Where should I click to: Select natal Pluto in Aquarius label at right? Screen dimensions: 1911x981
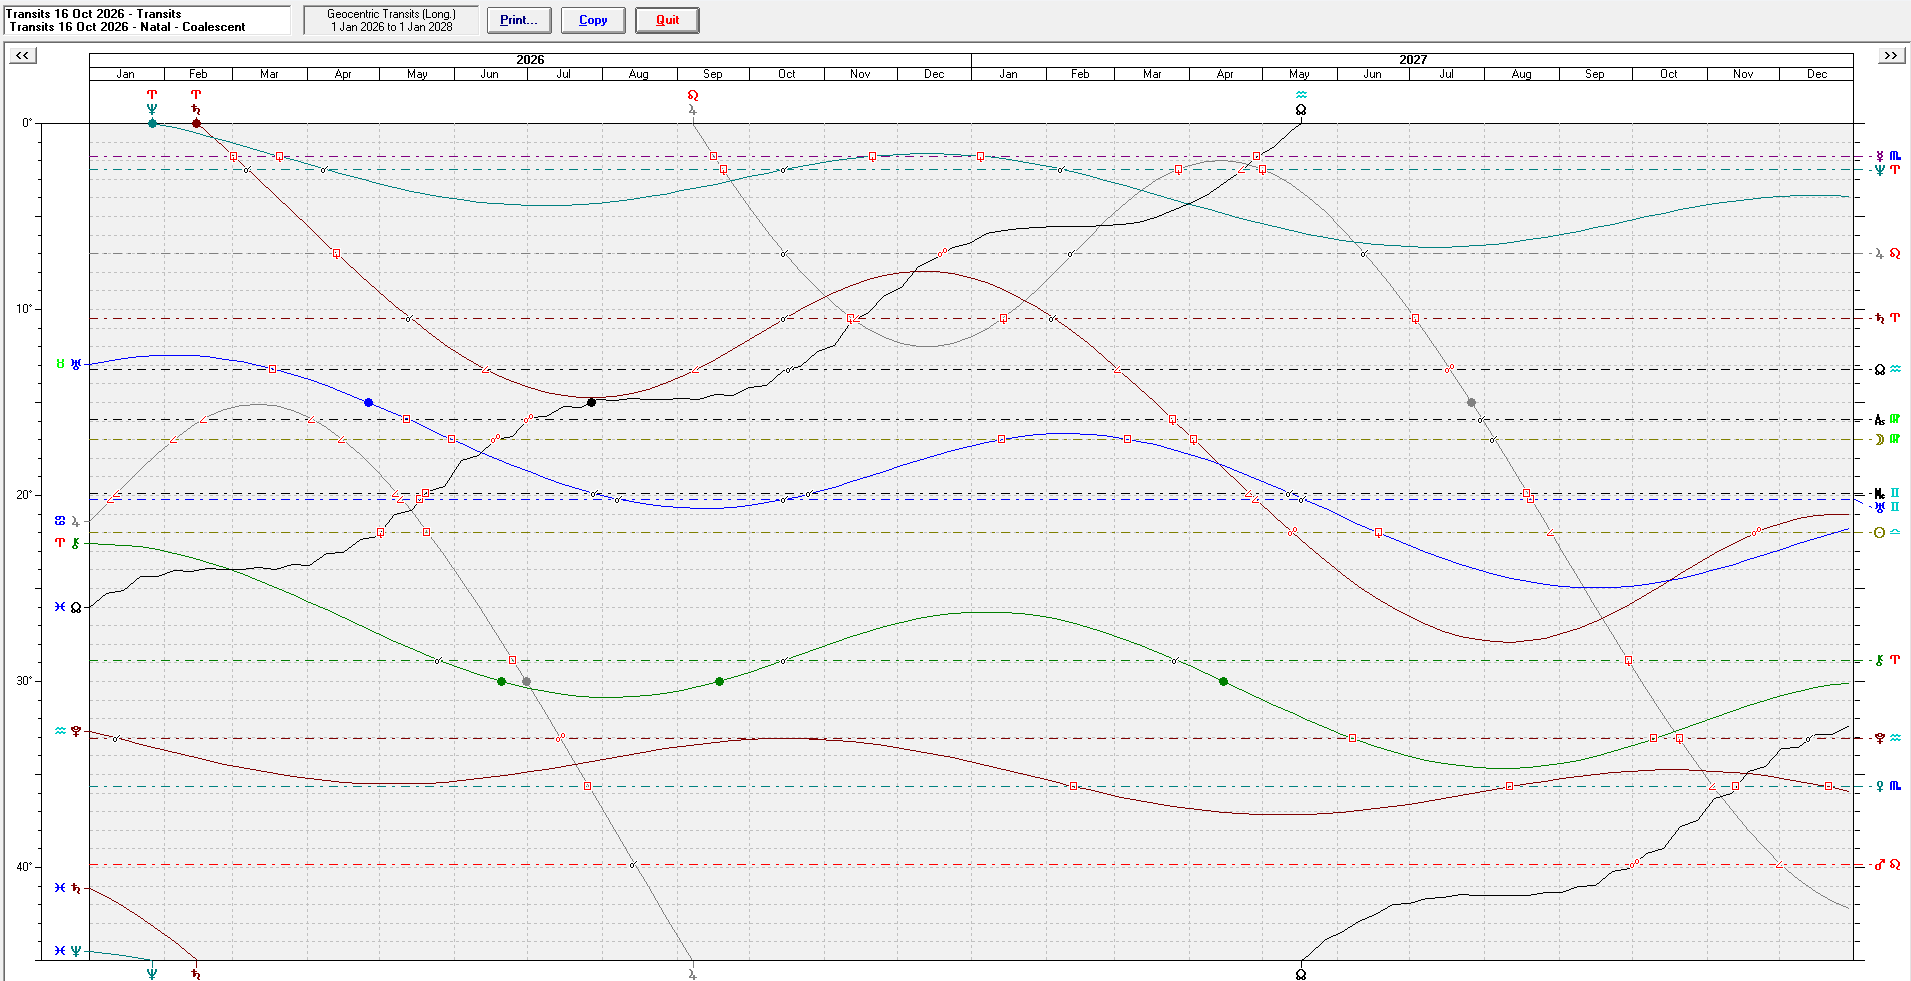[x=1887, y=738]
